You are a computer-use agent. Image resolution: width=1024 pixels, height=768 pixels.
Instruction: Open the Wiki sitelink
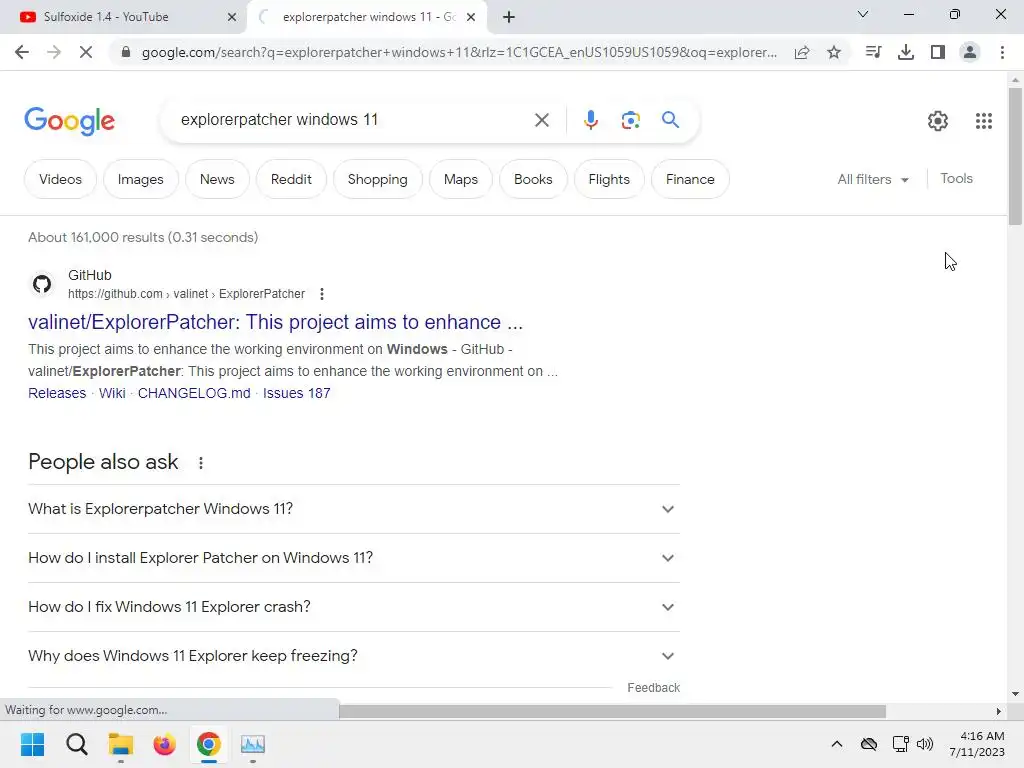[x=112, y=393]
